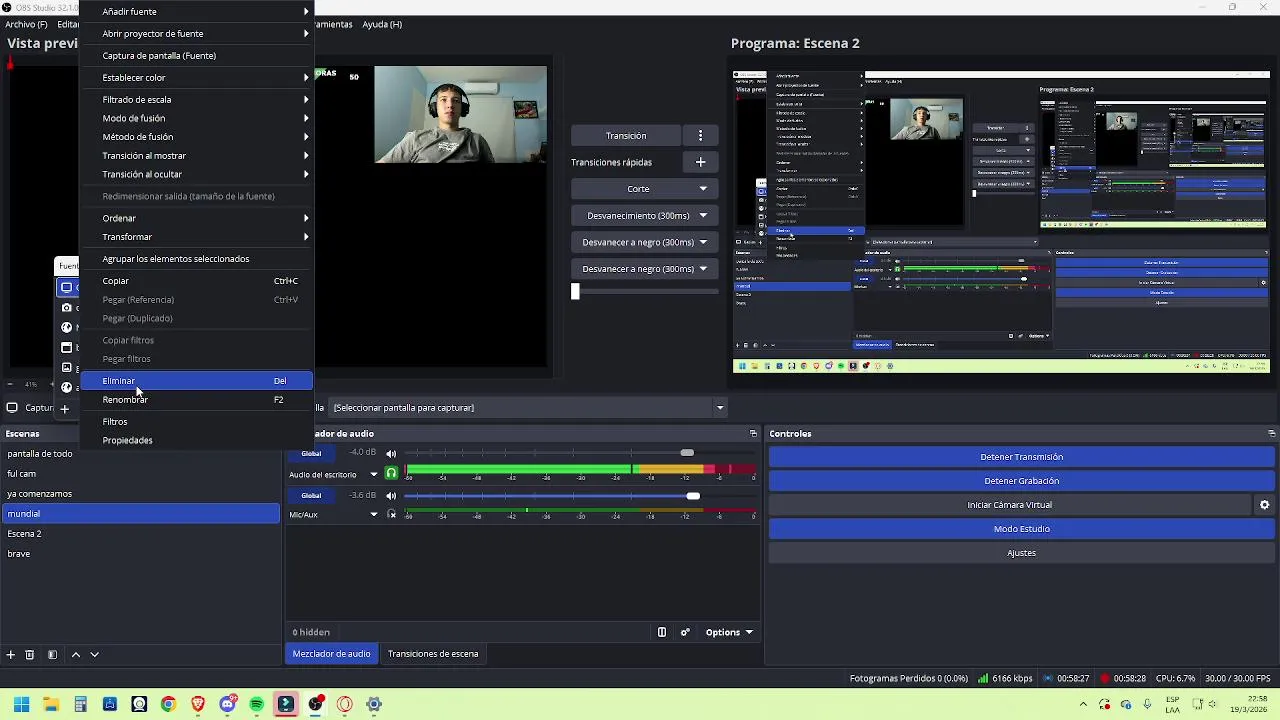Open Ajustes button
Image resolution: width=1280 pixels, height=720 pixels.
pos(1021,553)
